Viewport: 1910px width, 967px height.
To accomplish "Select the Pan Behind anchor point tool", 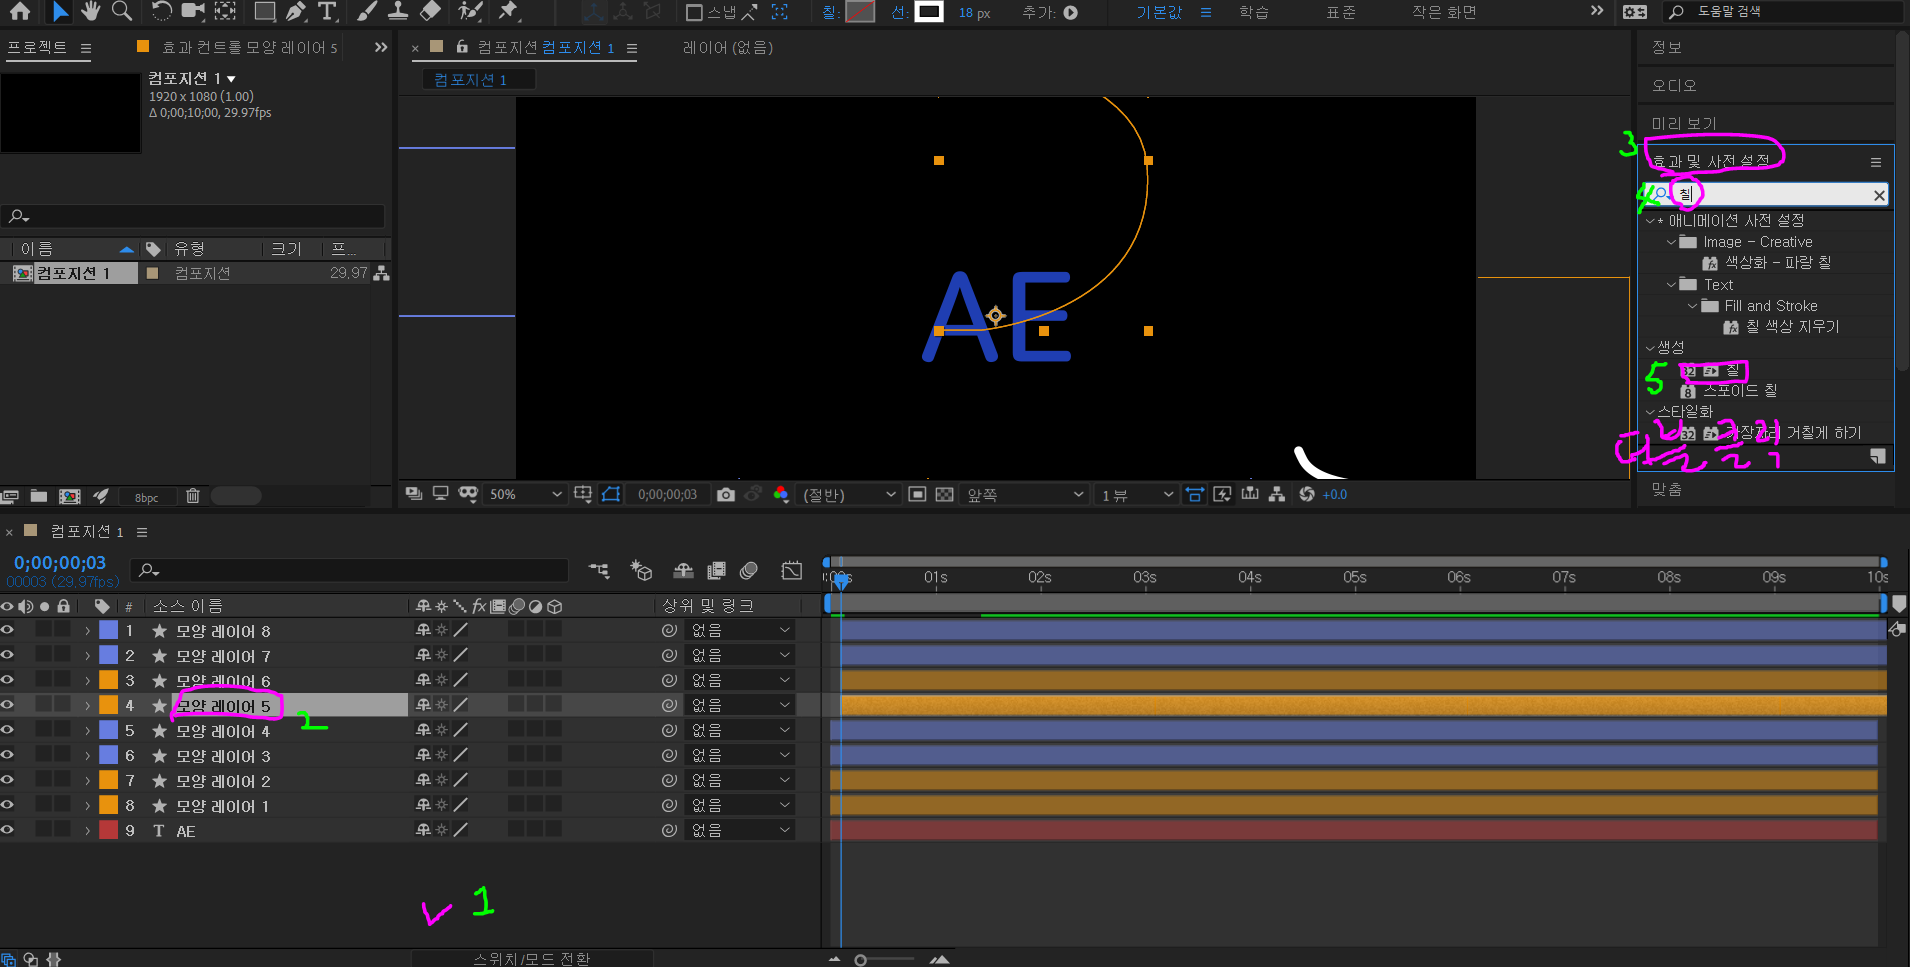I will pyautogui.click(x=226, y=11).
